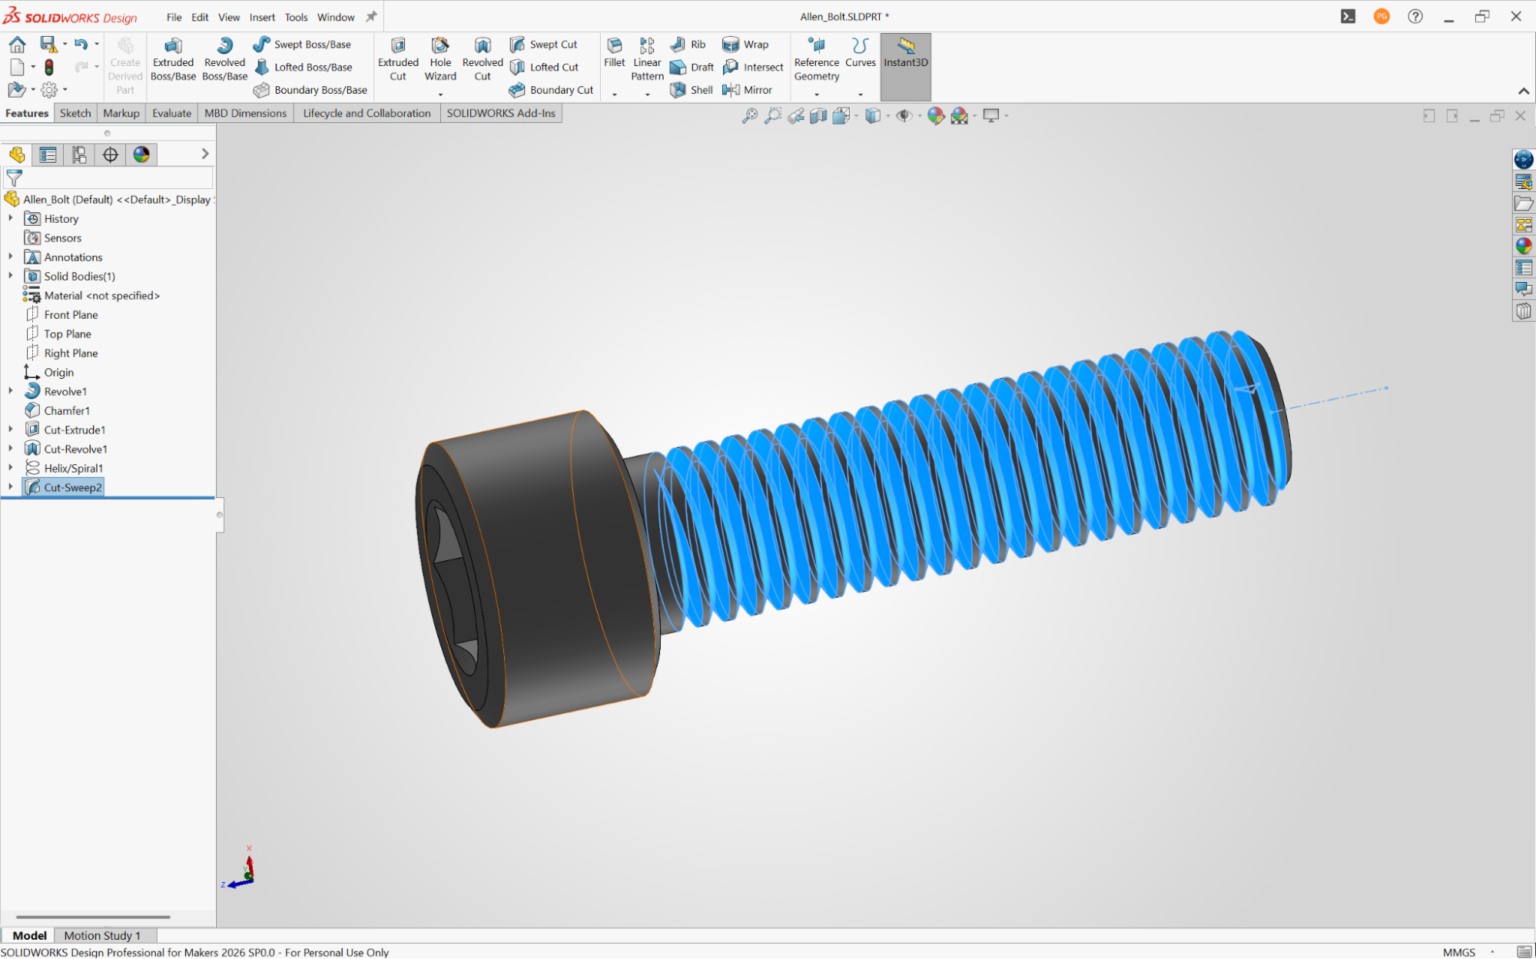
Task: Choose the Swept Boss/Base command
Action: 302,44
